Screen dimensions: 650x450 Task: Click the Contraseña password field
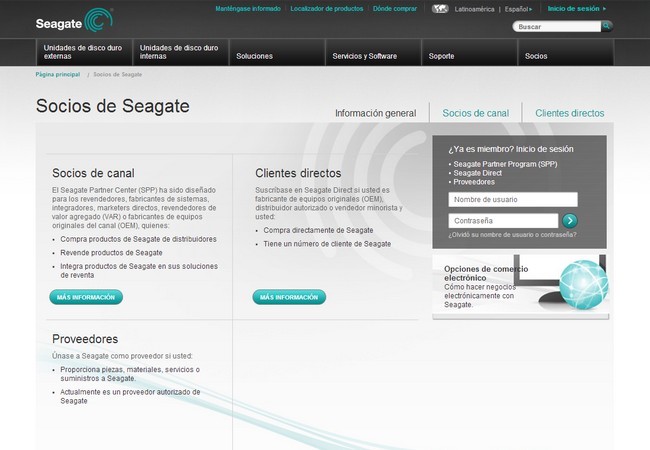(x=503, y=221)
